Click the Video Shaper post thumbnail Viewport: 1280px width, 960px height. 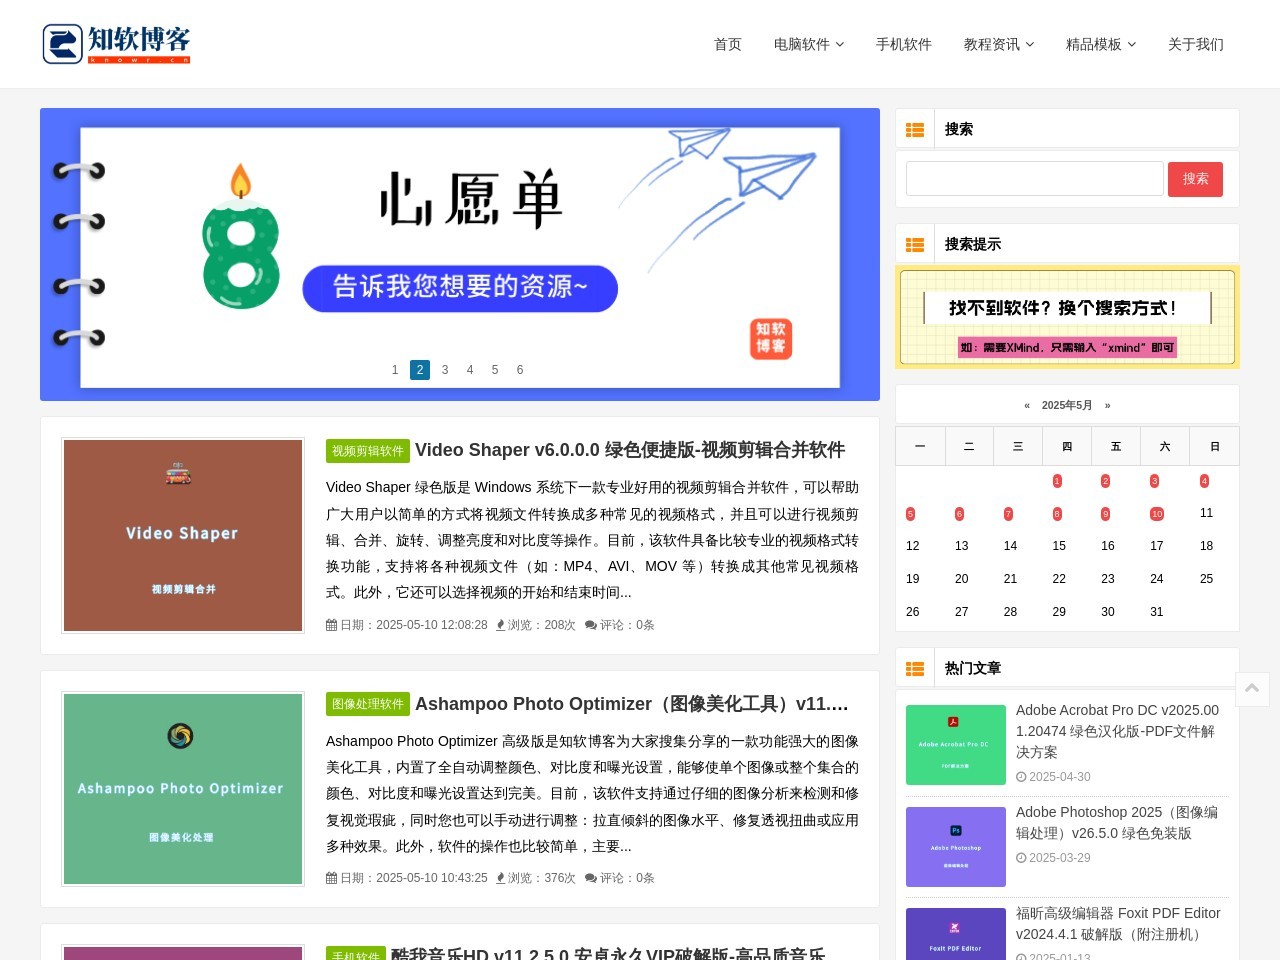point(183,535)
